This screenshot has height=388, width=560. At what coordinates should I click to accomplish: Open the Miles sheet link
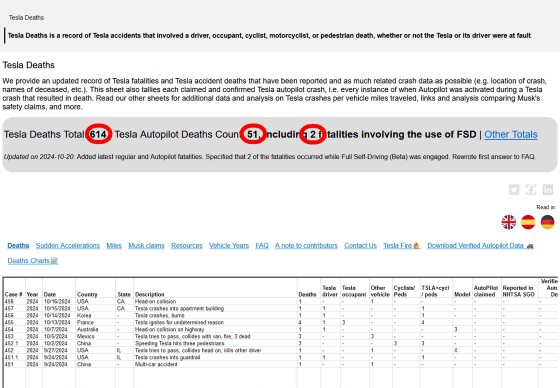(x=114, y=245)
